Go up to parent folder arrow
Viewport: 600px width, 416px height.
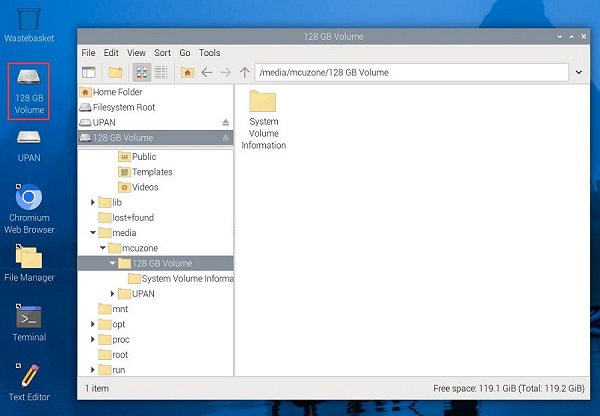(245, 72)
